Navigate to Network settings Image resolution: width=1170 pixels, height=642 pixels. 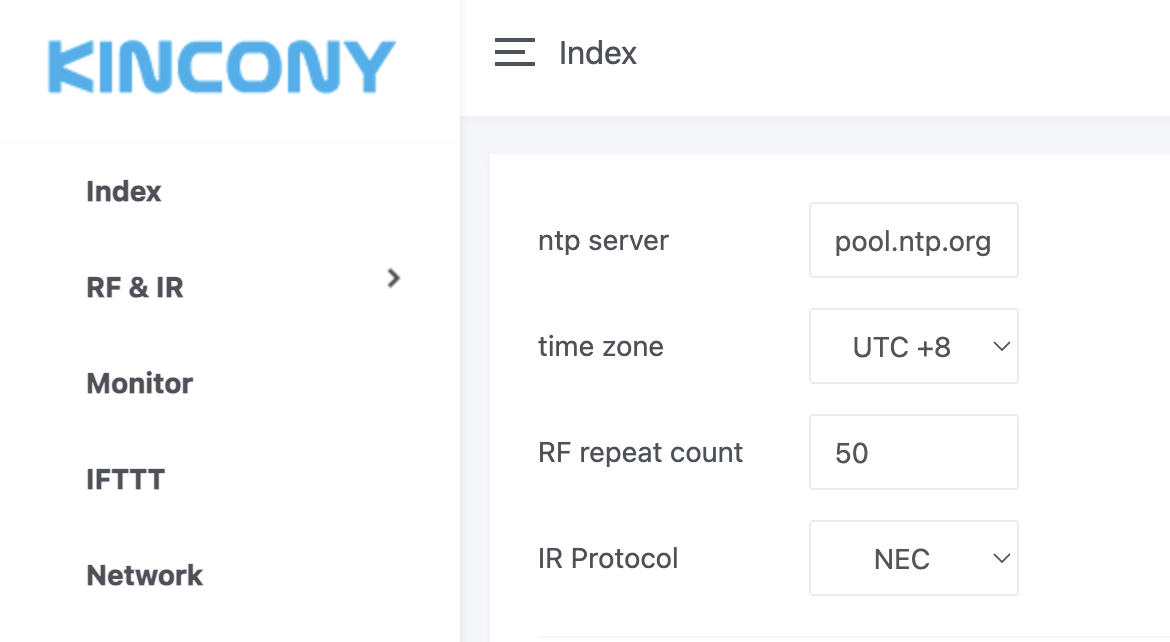tap(145, 575)
